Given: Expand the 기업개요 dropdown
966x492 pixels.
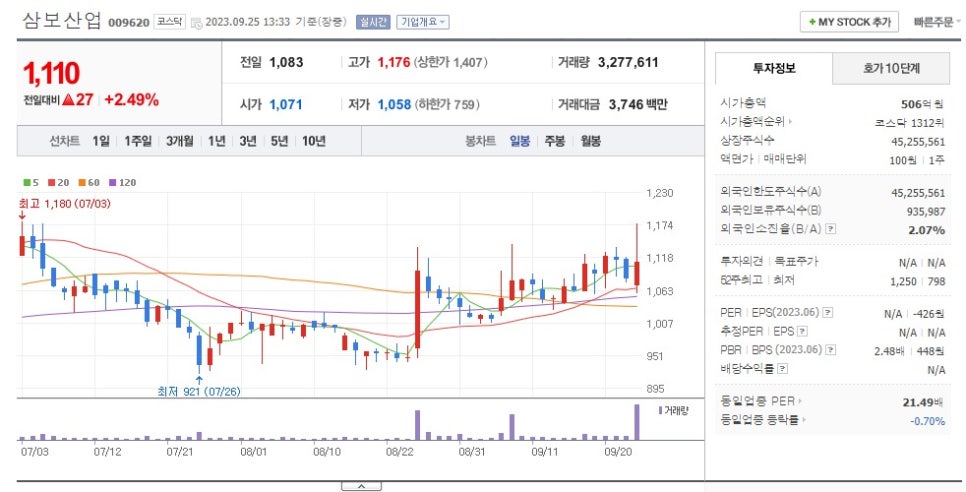Looking at the screenshot, I should coord(423,22).
